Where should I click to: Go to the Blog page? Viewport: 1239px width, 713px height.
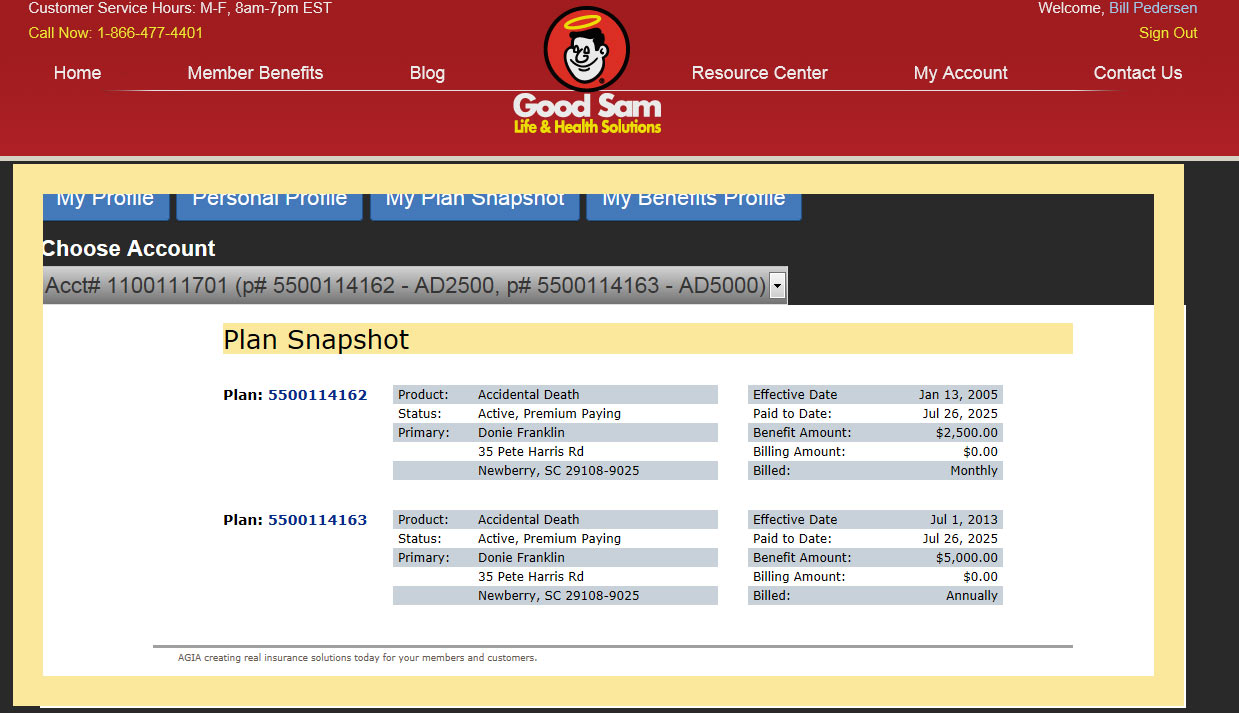coord(427,73)
